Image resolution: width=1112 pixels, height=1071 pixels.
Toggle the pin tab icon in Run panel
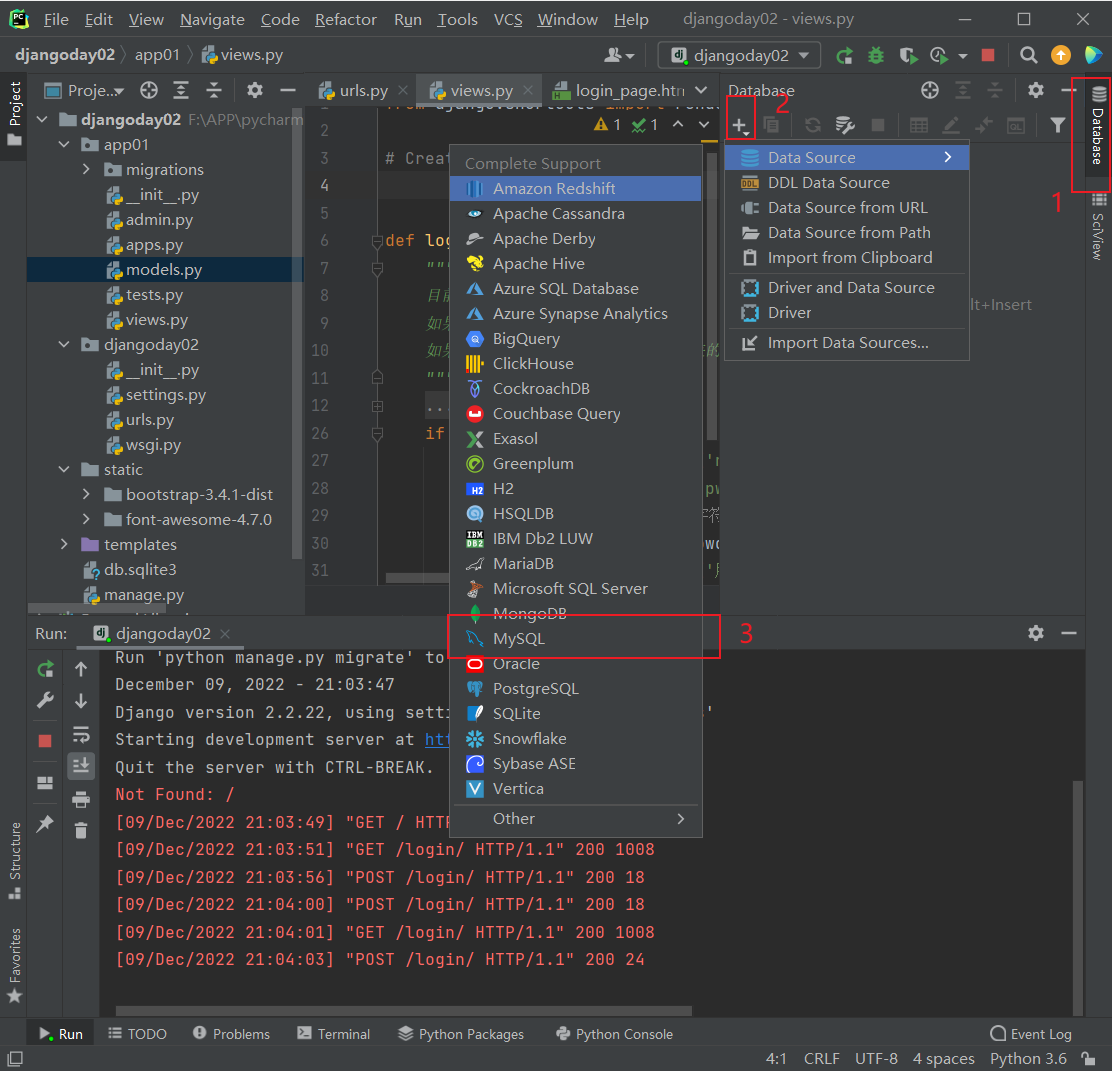click(x=45, y=824)
